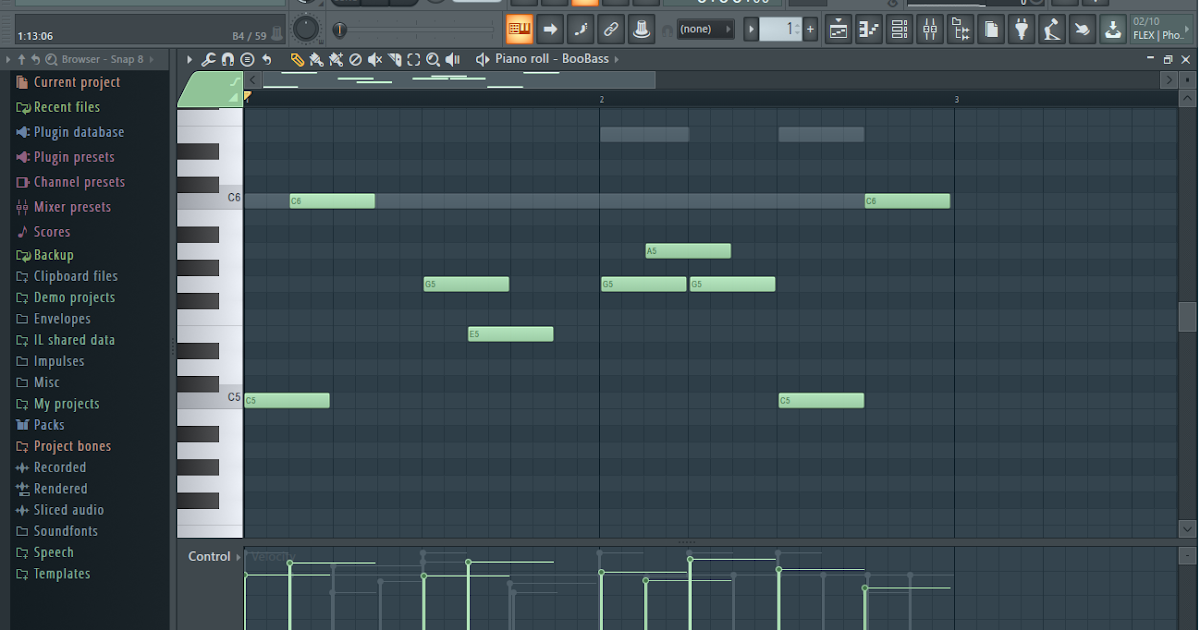1200x630 pixels.
Task: Select the C6 note in the piano roll
Action: pos(330,200)
